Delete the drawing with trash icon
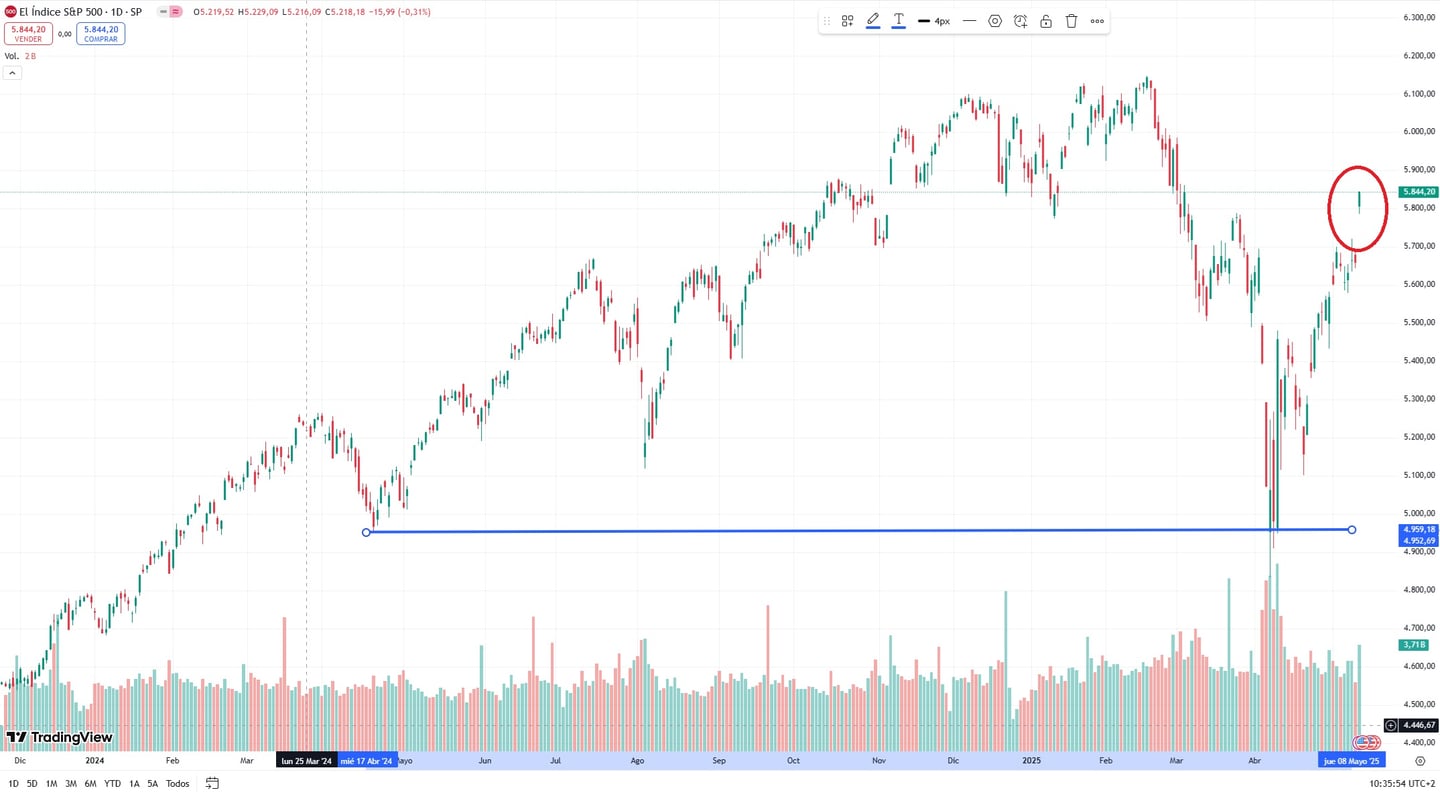Screen dimensions: 1440x795 click(x=1072, y=21)
